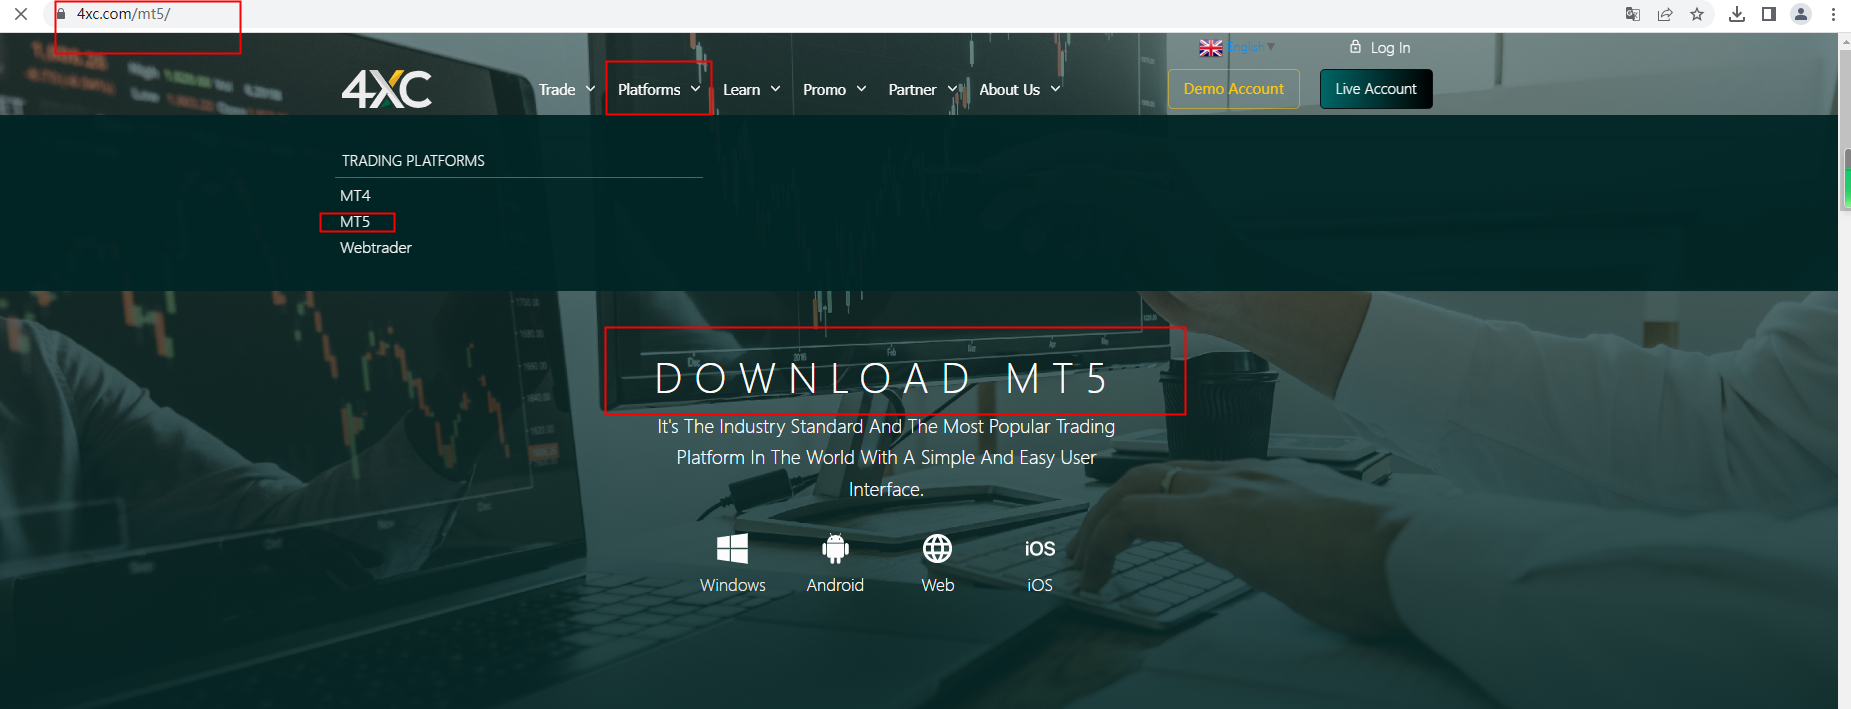This screenshot has width=1851, height=709.
Task: Open the browser profile avatar
Action: click(1801, 14)
